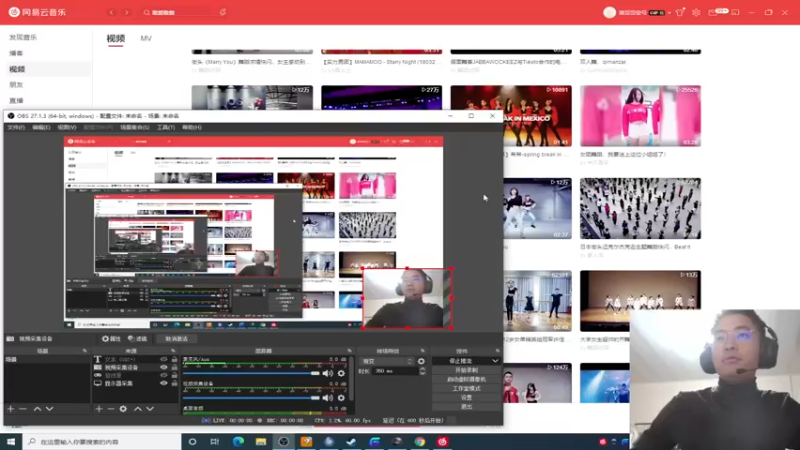Toggle lock on the game capture source
Image resolution: width=800 pixels, height=450 pixels.
click(174, 375)
